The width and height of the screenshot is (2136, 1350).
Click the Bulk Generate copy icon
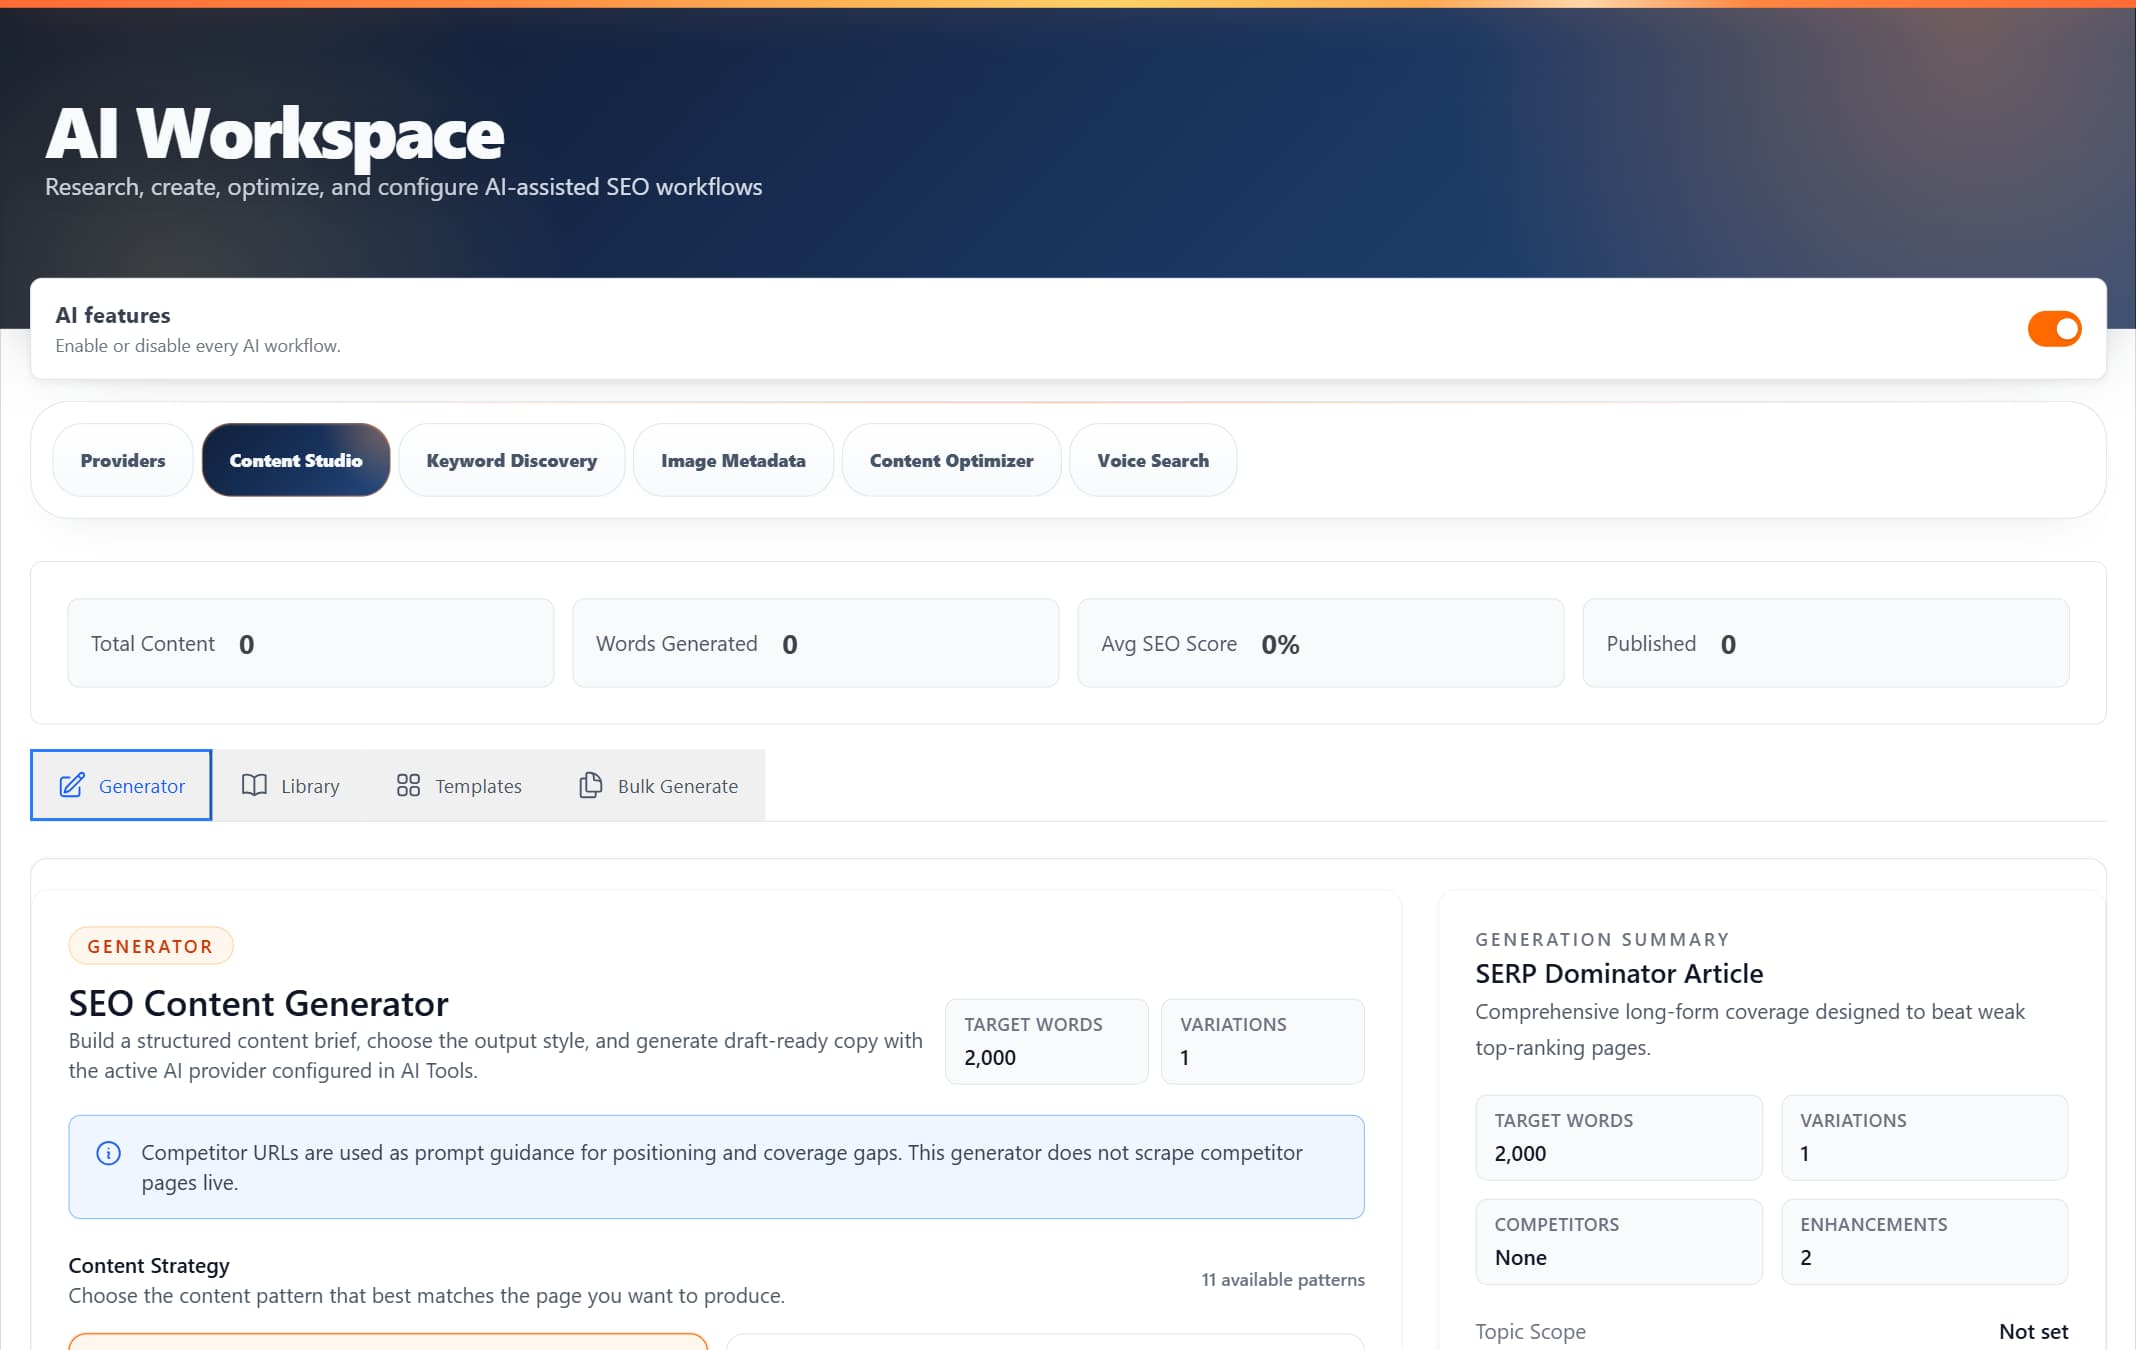pyautogui.click(x=591, y=785)
